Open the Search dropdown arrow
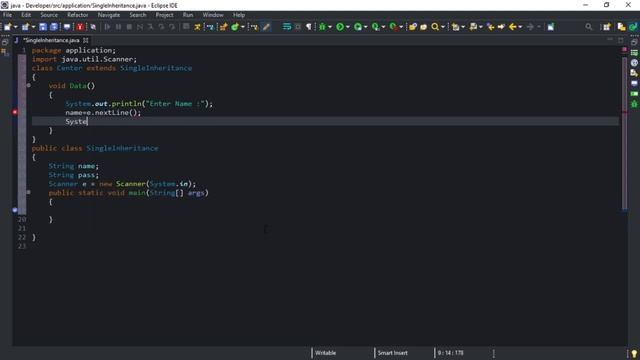Image resolution: width=640 pixels, height=360 pixels. click(x=443, y=27)
